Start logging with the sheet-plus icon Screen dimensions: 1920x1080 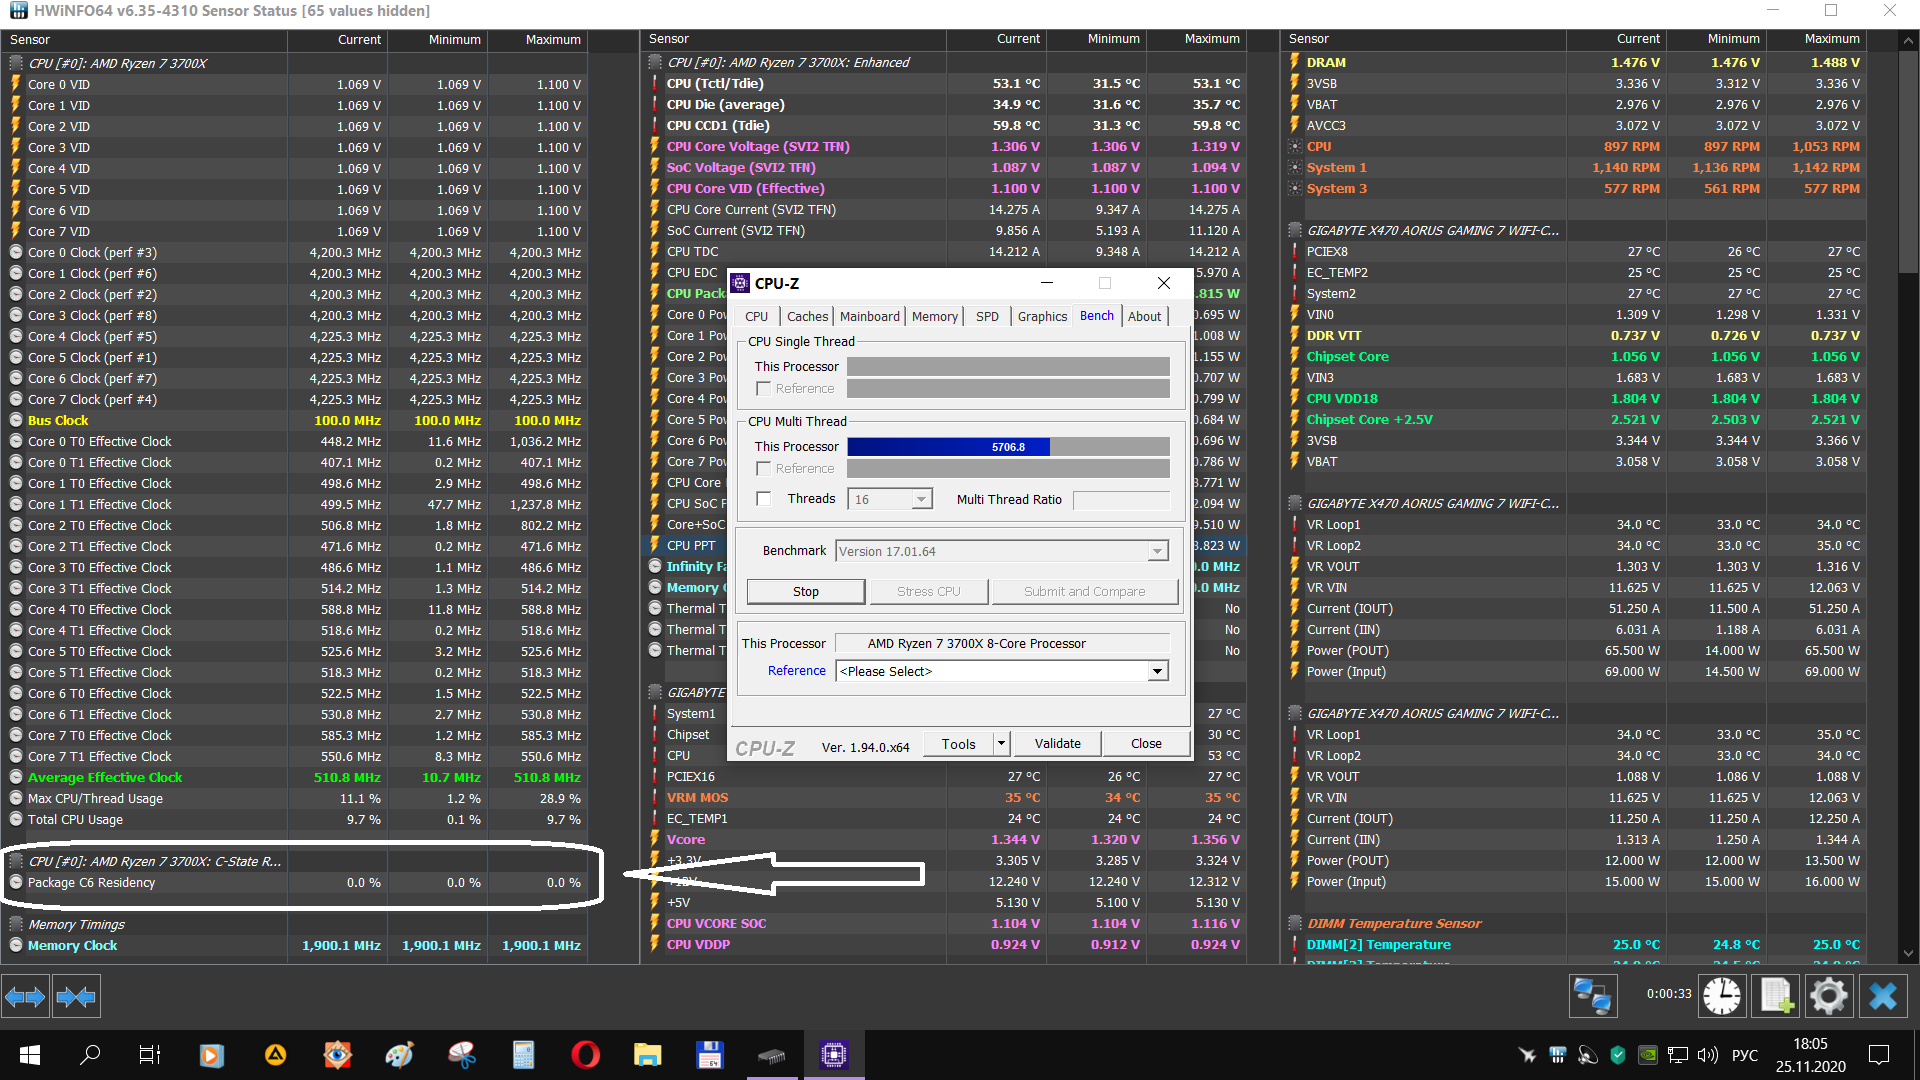(1776, 996)
